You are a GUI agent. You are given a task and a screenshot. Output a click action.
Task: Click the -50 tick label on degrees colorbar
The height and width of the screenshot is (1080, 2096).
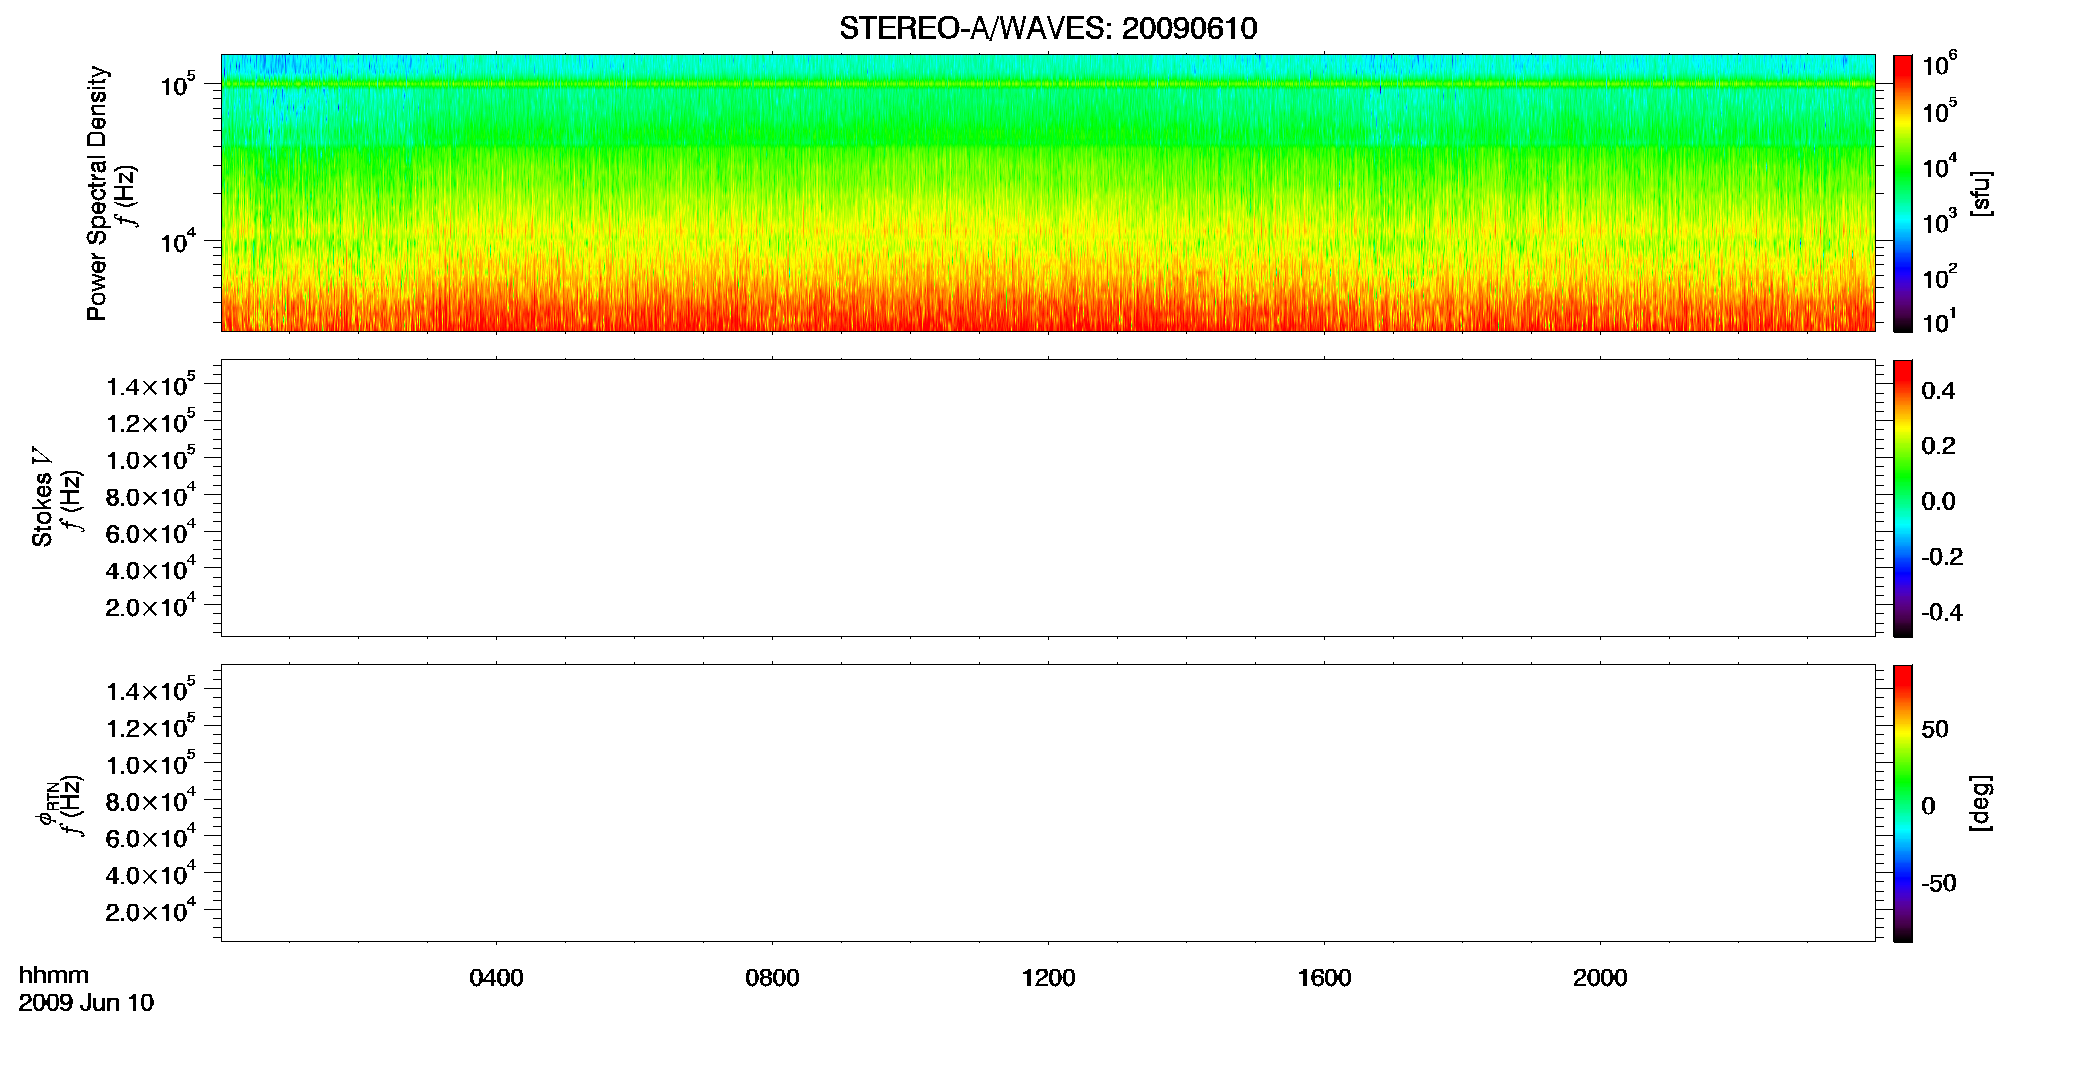pos(1939,883)
